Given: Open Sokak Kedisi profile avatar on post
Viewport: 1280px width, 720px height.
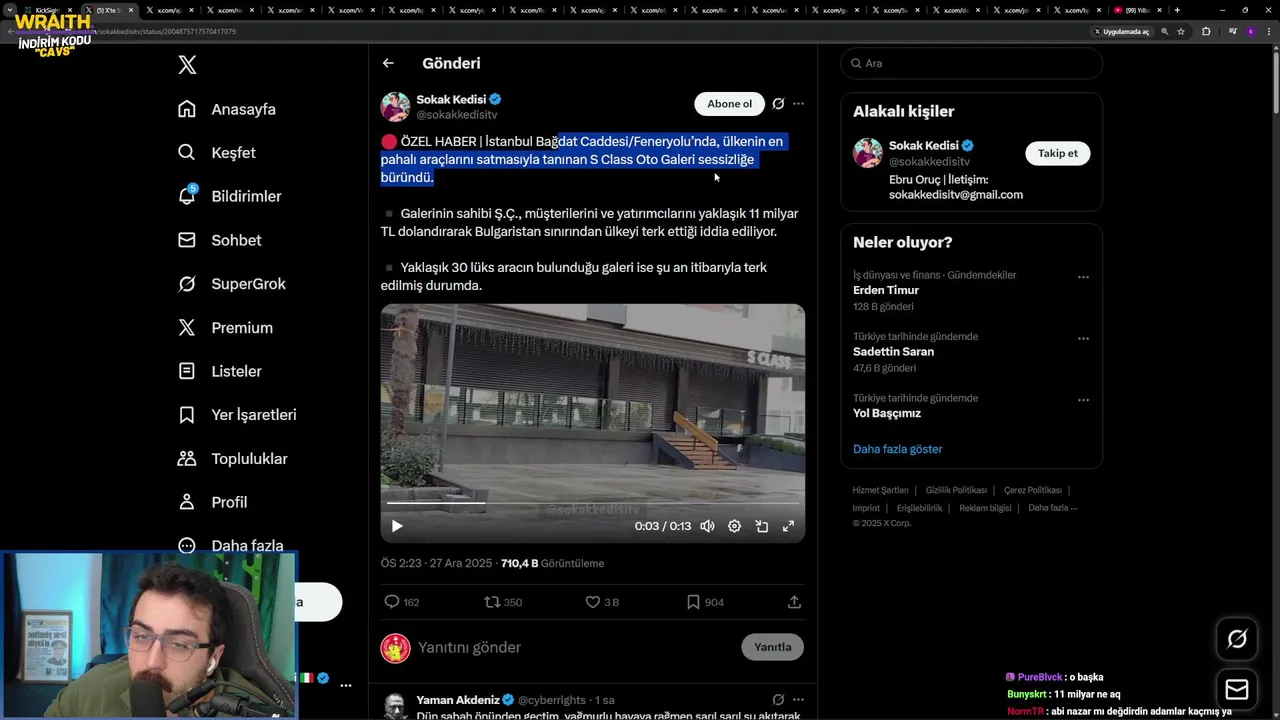Looking at the screenshot, I should [395, 107].
